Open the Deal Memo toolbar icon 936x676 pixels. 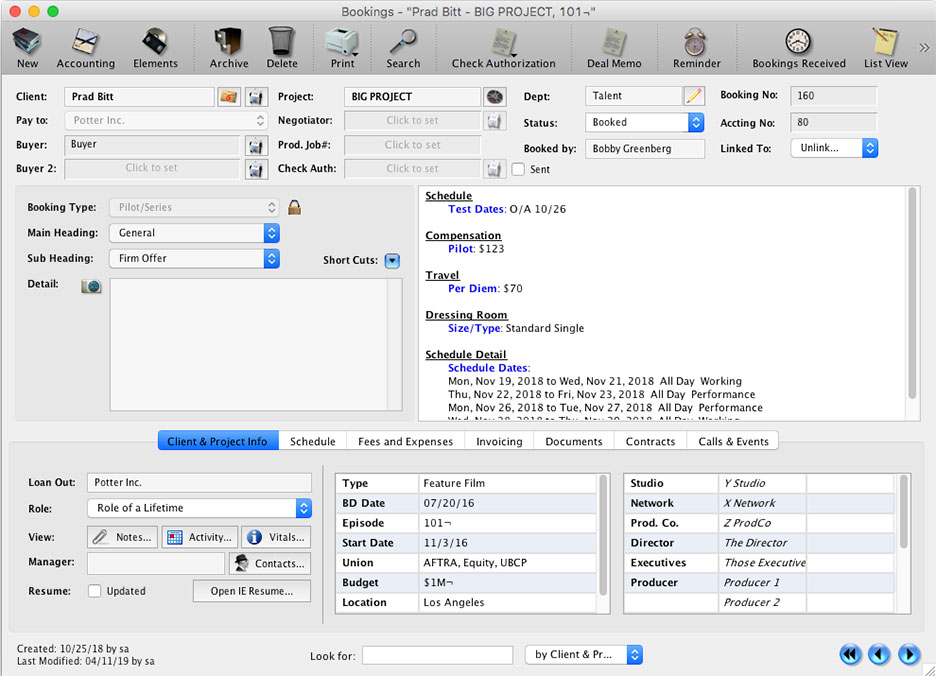click(614, 48)
